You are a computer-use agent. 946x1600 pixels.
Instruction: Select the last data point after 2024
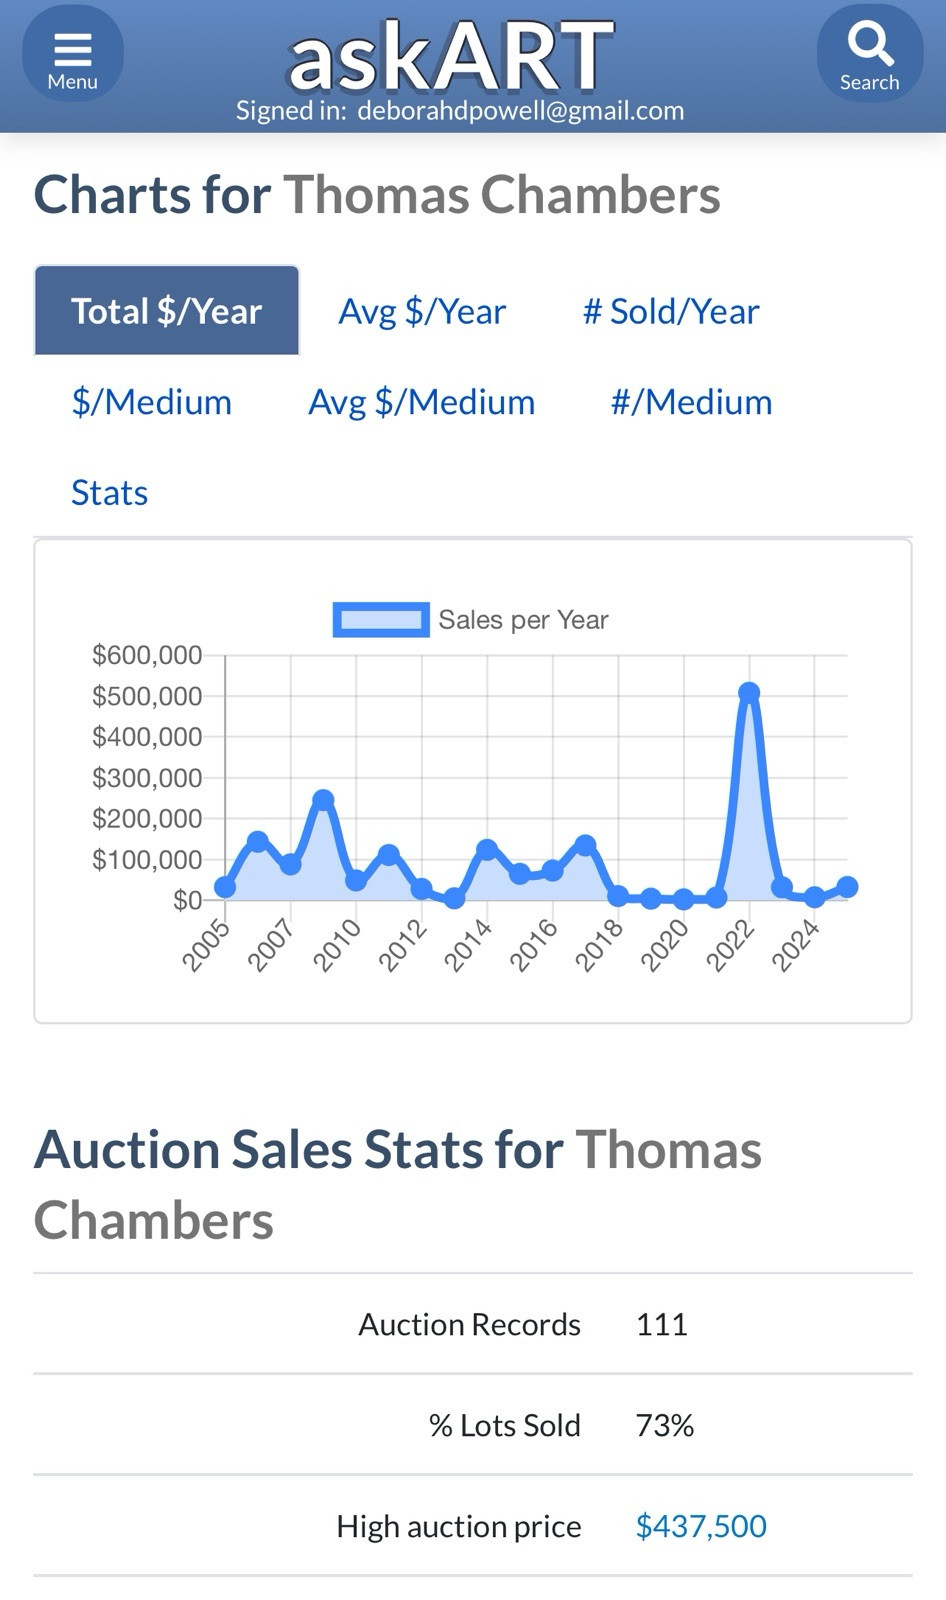tap(847, 887)
